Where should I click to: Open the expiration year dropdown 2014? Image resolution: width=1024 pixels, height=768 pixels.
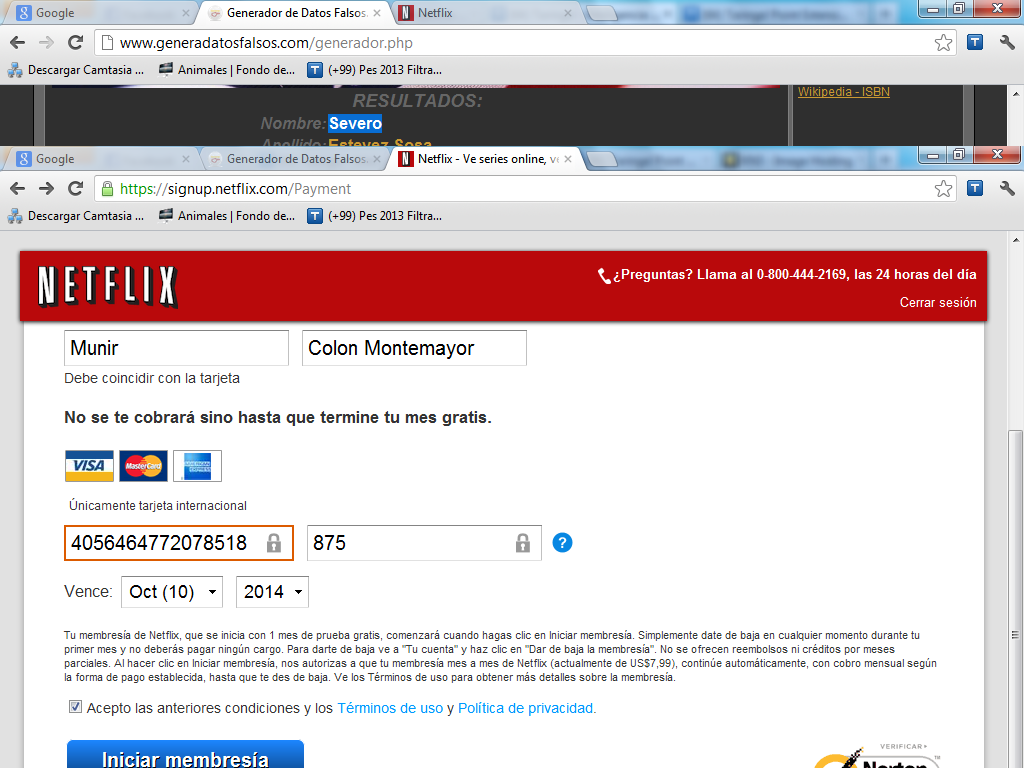(272, 592)
